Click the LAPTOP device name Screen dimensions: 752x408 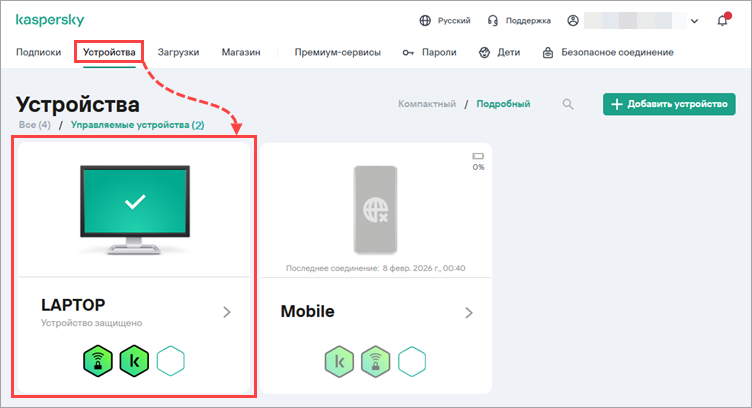73,305
